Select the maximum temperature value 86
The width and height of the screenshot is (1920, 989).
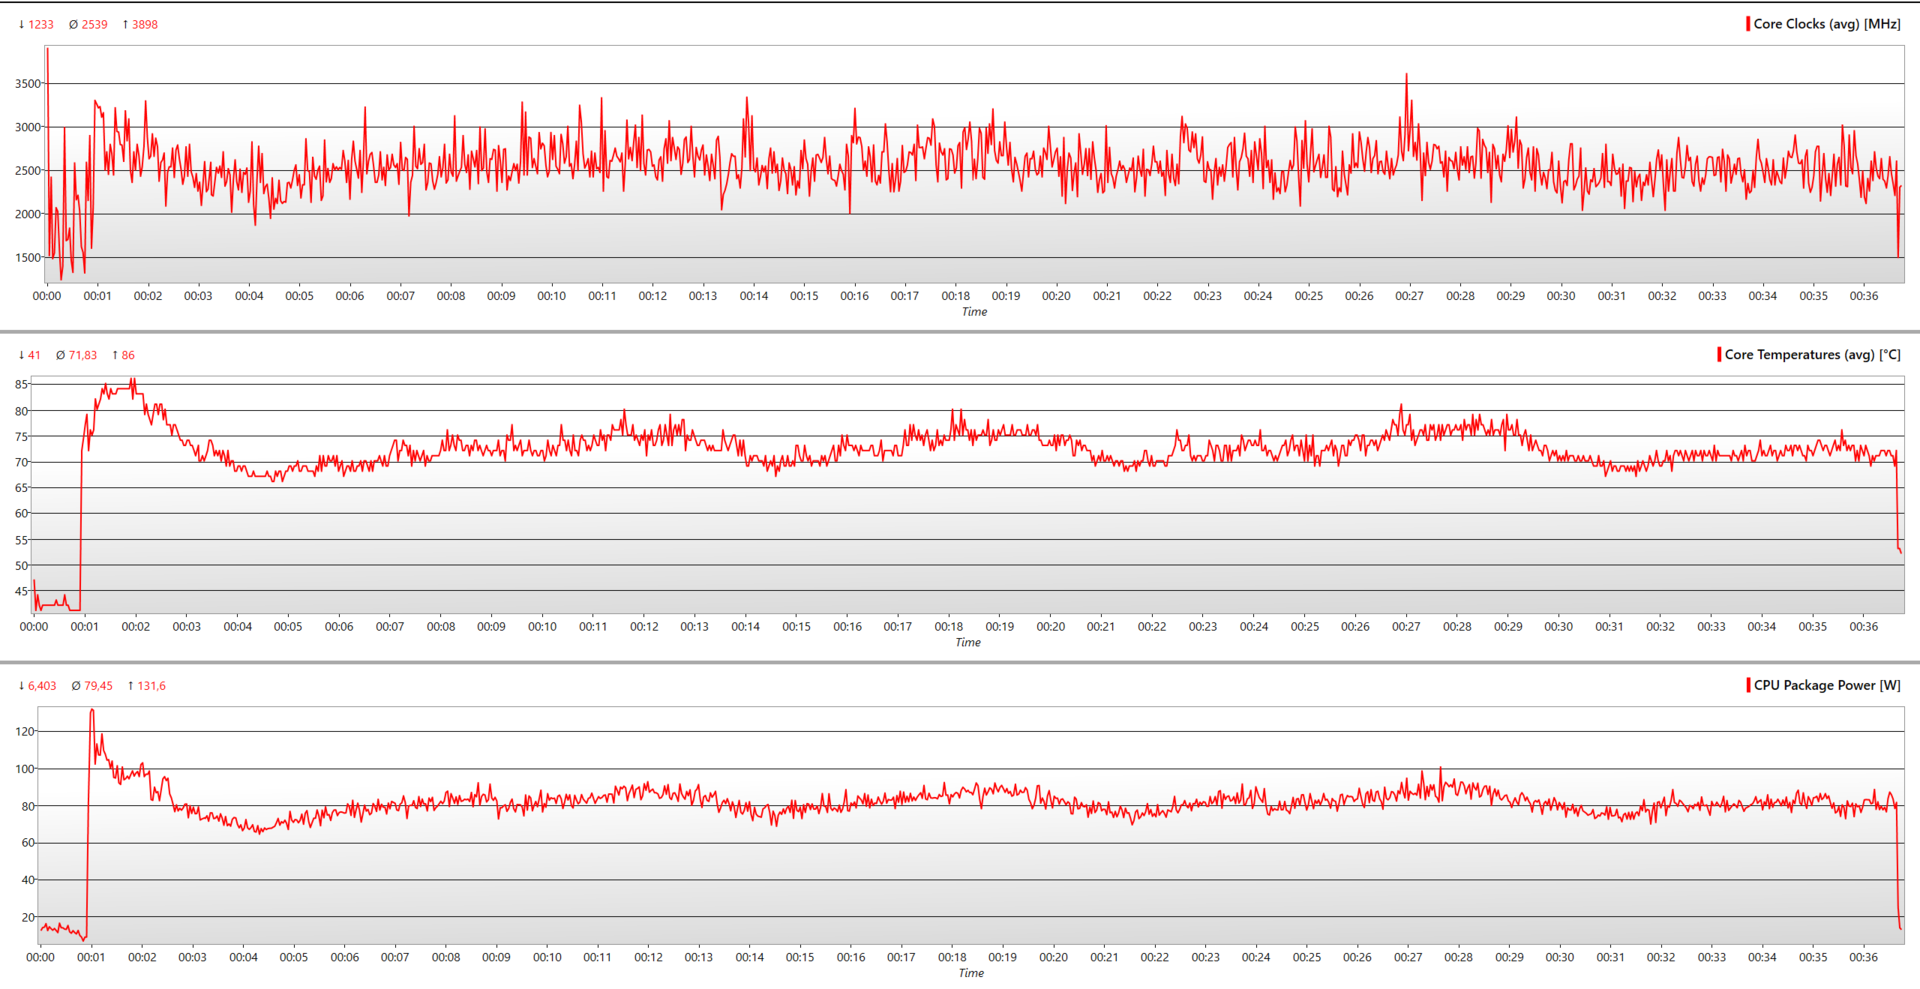click(128, 356)
